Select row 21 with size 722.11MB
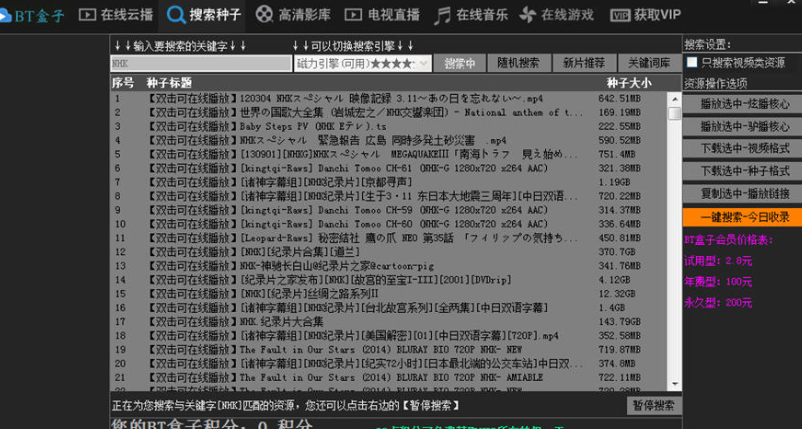This screenshot has width=802, height=429. 389,378
